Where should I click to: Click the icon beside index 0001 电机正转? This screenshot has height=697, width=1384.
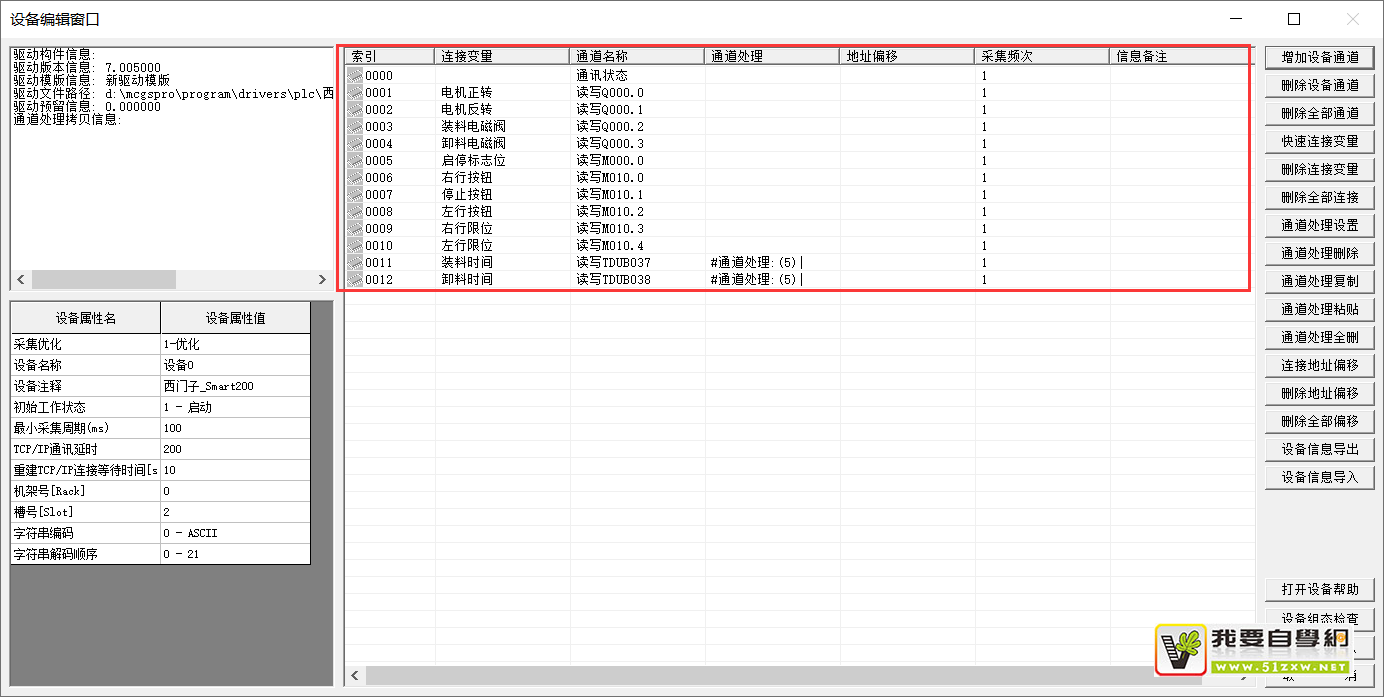(x=355, y=93)
